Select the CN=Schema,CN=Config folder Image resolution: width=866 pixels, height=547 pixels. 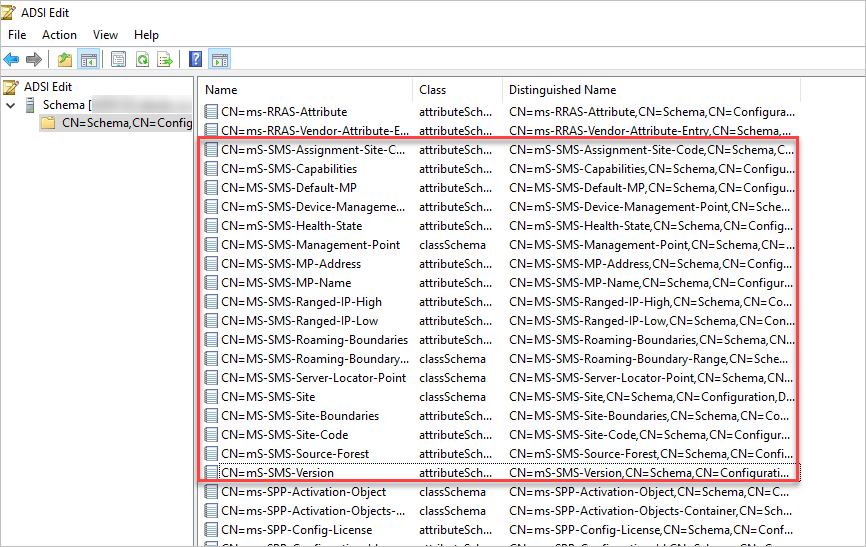tap(127, 123)
